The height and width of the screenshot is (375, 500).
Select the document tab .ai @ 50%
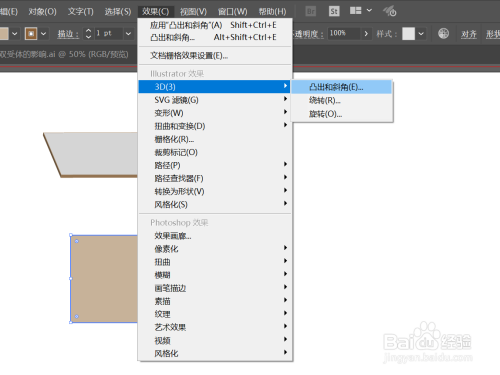pos(64,54)
